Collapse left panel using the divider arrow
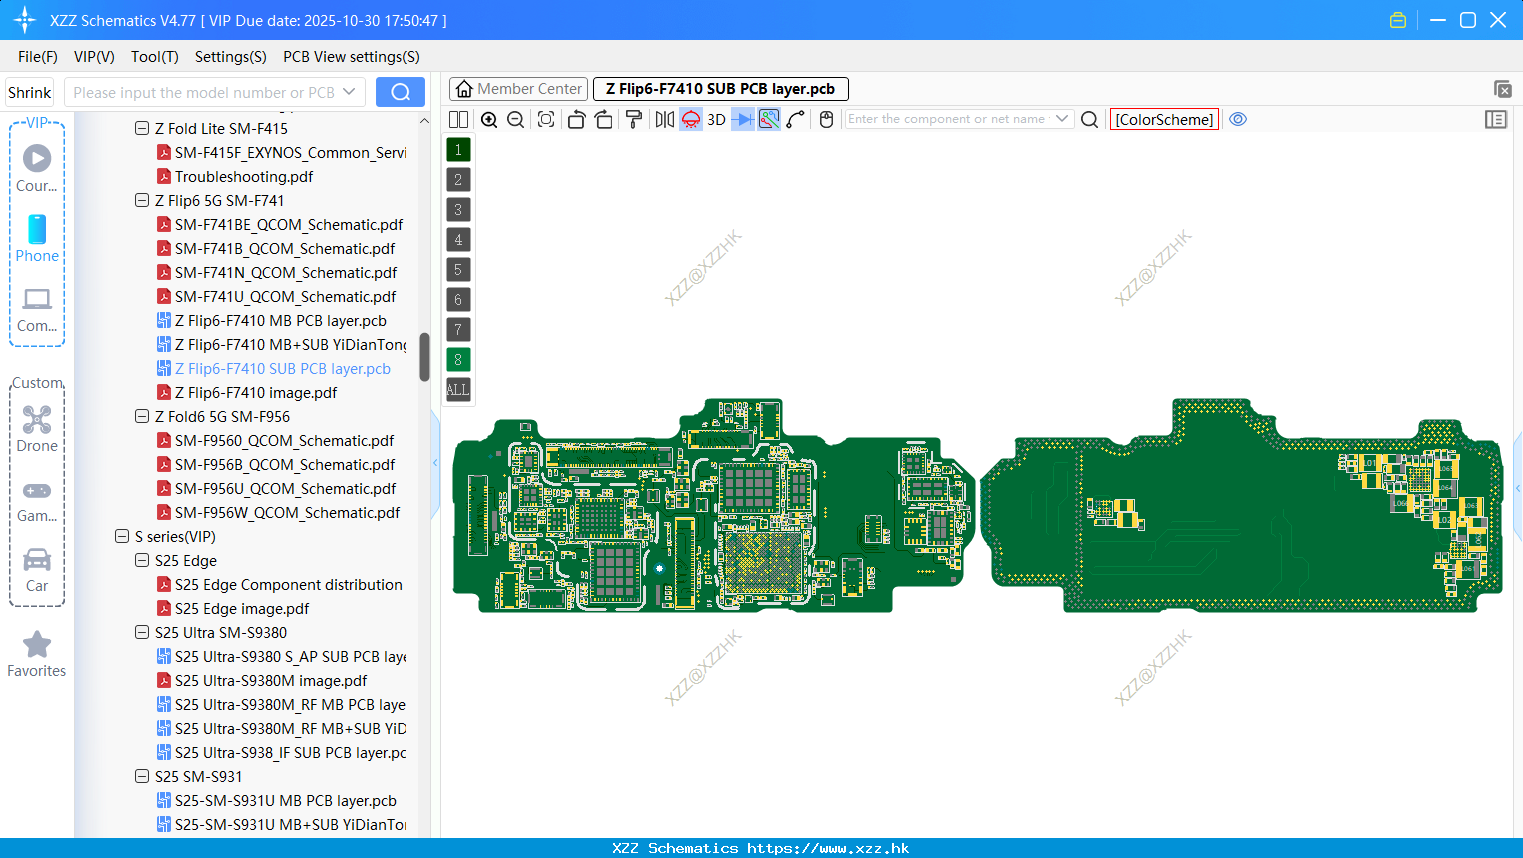The image size is (1523, 858). (435, 463)
